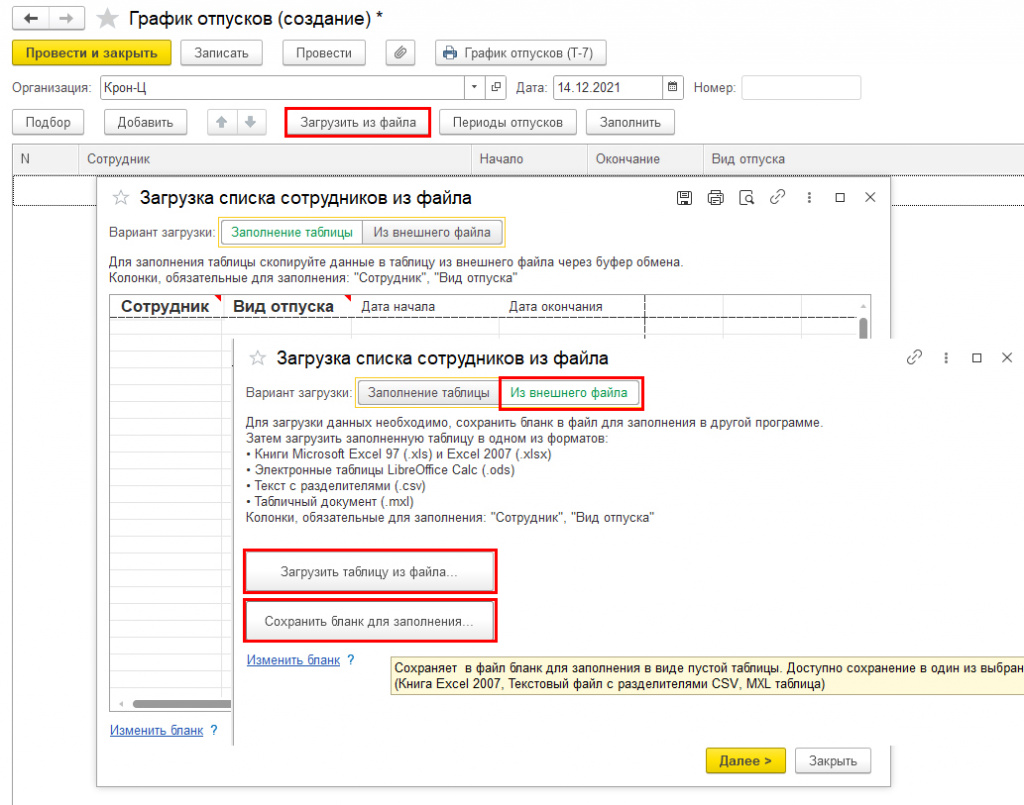Click the Окончание column header
1024x805 pixels.
coord(645,159)
